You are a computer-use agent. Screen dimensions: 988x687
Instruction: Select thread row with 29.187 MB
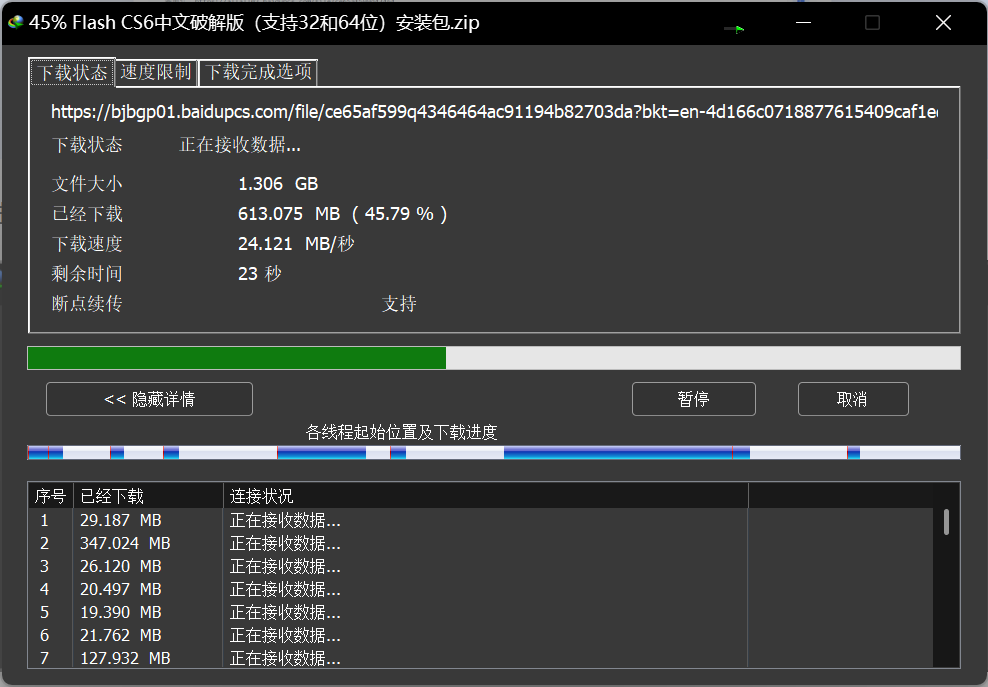[x=481, y=521]
